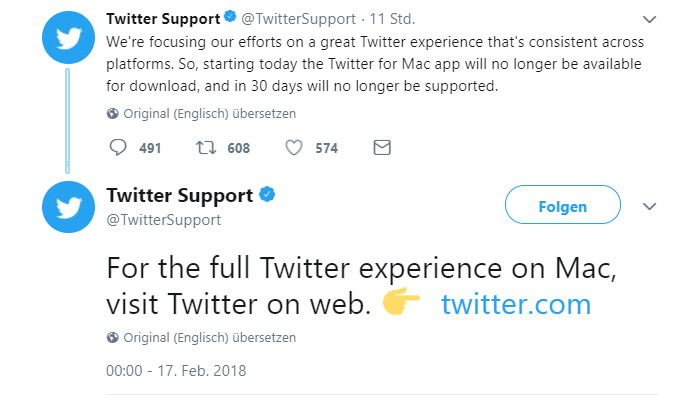Open Twitter Support avatar in first tweet
This screenshot has height=395, width=691.
[x=68, y=37]
